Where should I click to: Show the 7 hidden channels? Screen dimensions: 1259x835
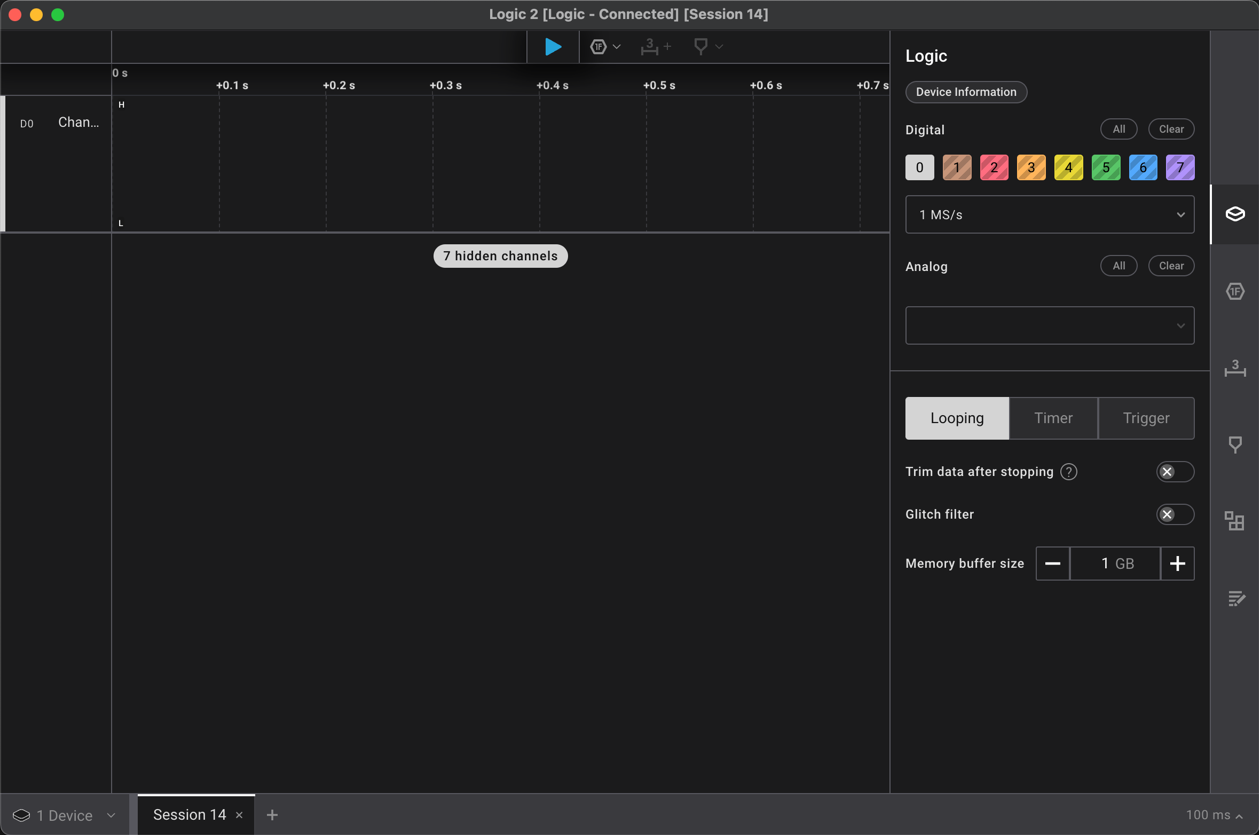point(500,256)
